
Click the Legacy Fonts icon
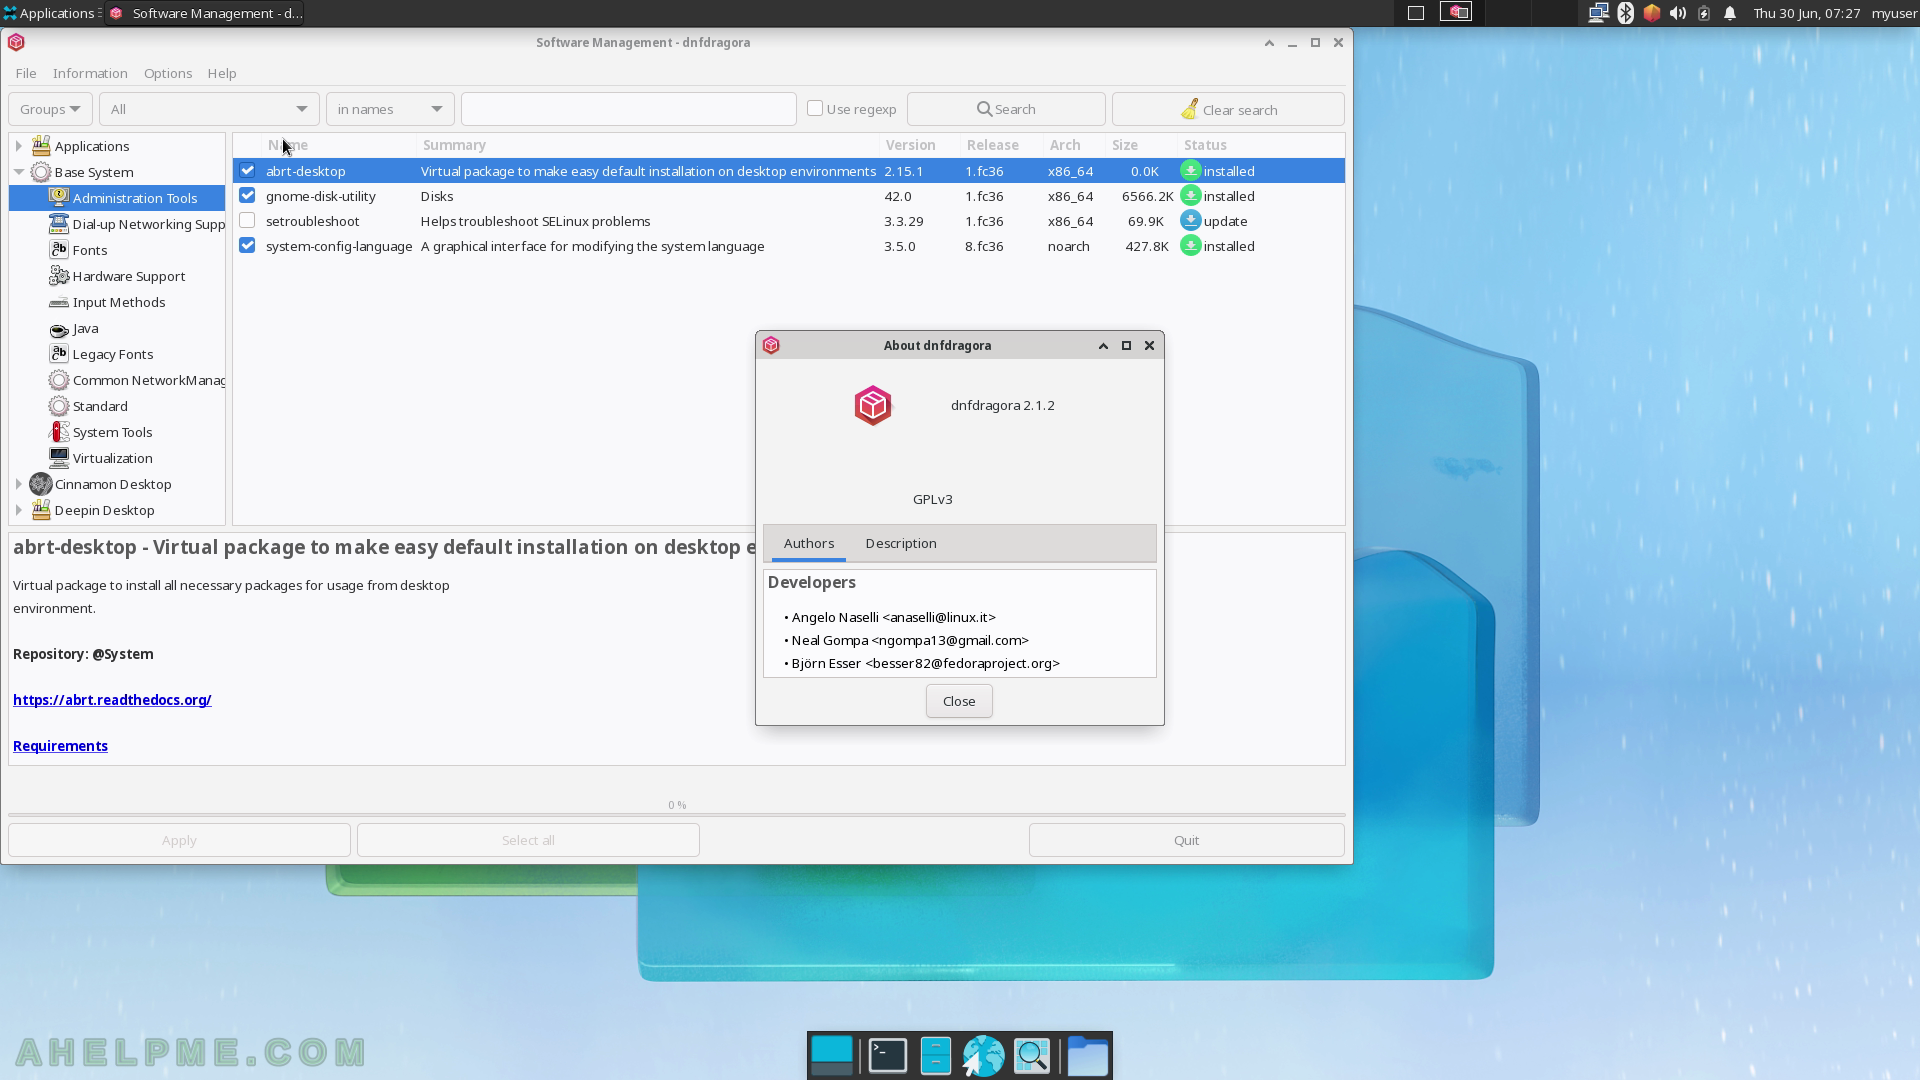[x=59, y=354]
